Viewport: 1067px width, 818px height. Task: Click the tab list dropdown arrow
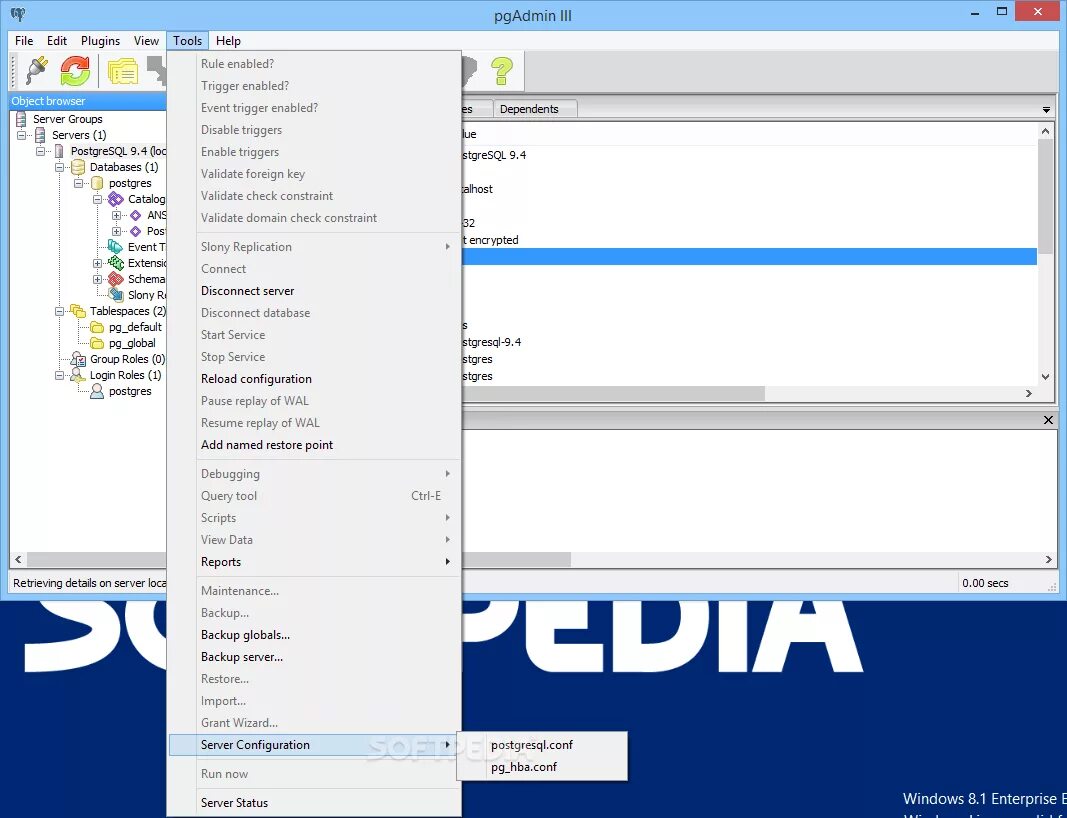pos(1046,110)
